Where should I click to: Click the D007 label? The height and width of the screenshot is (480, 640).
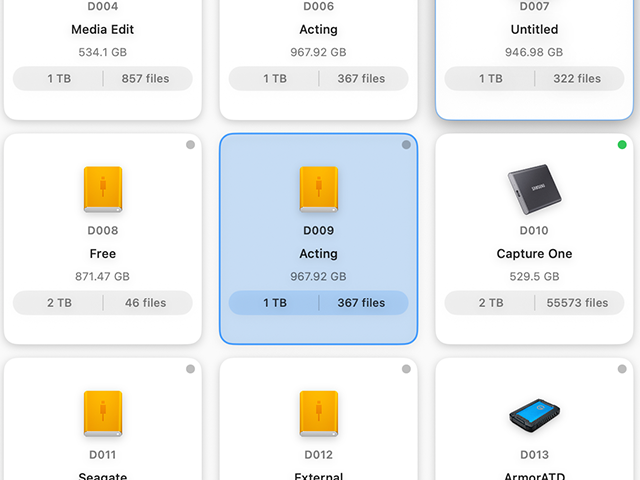[x=534, y=6]
